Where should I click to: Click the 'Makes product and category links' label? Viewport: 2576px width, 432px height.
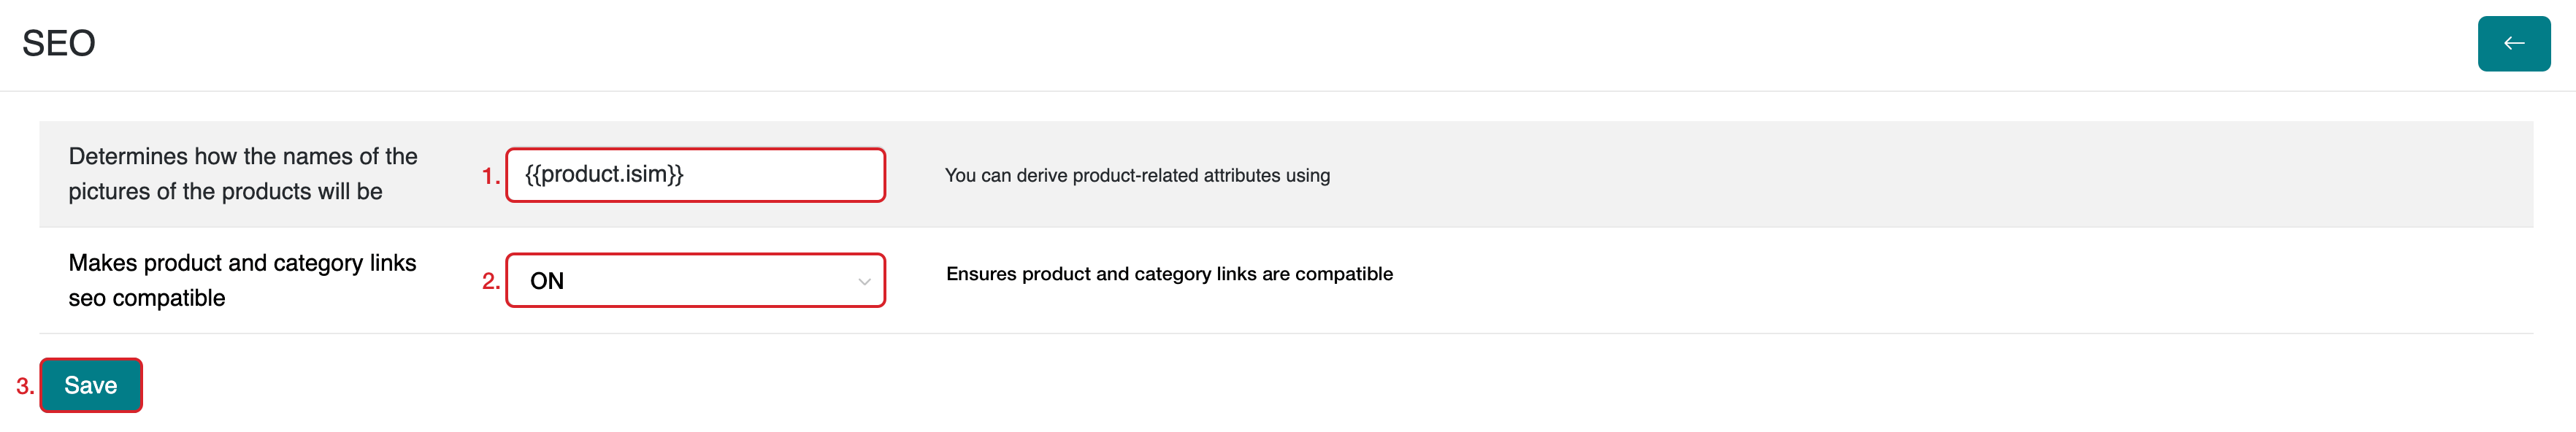point(242,263)
